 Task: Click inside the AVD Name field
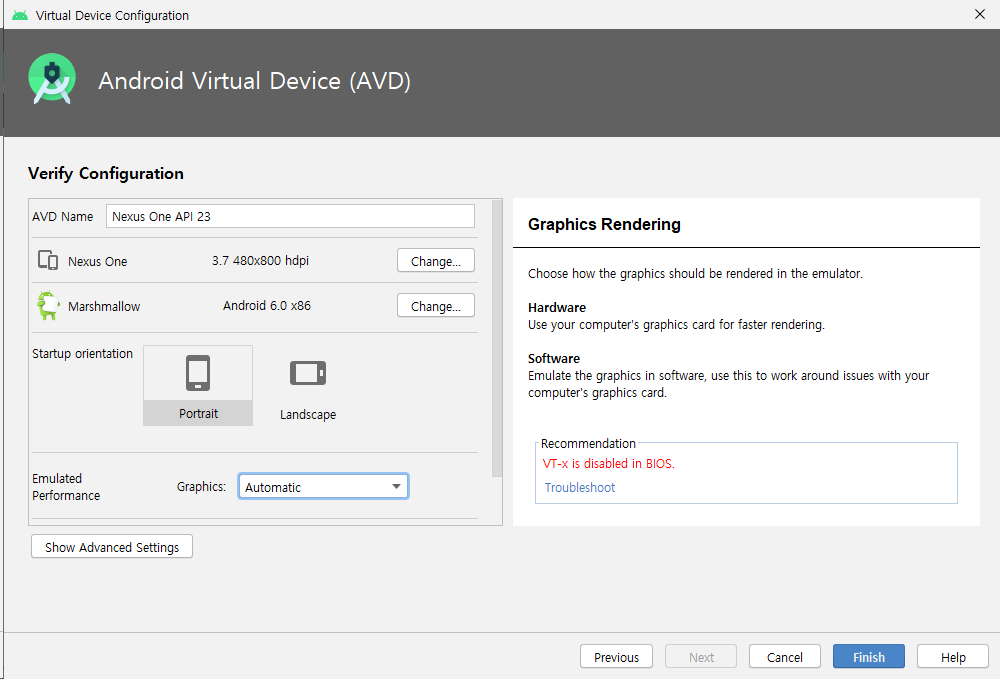290,216
